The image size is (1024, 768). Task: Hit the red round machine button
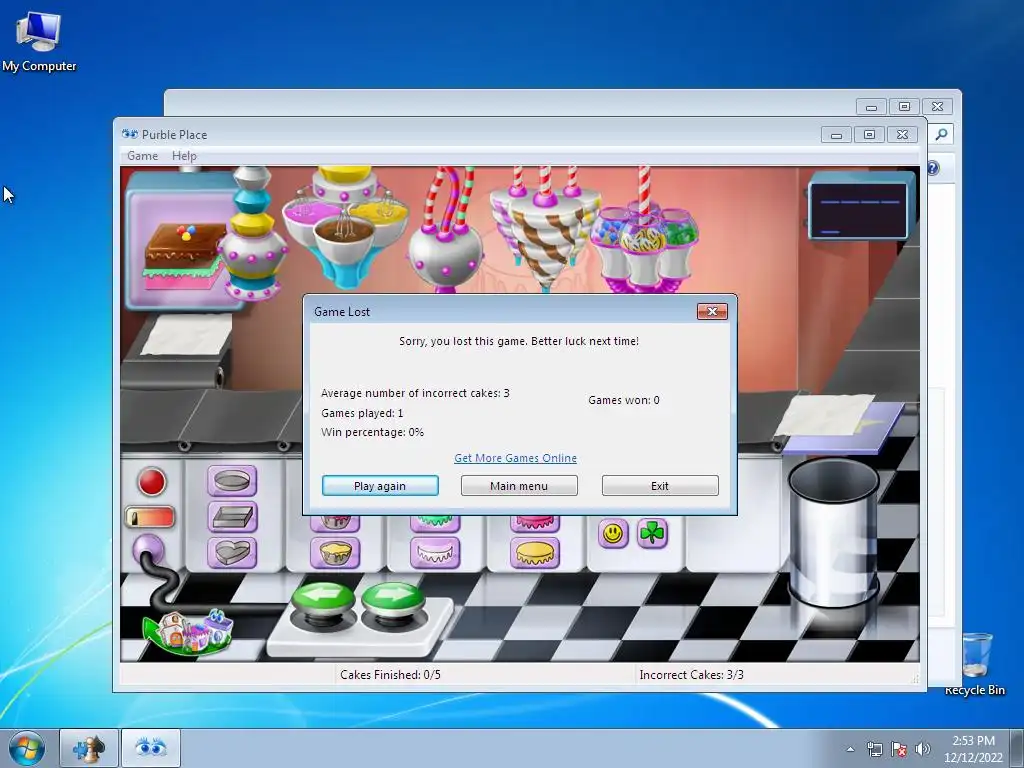(152, 482)
